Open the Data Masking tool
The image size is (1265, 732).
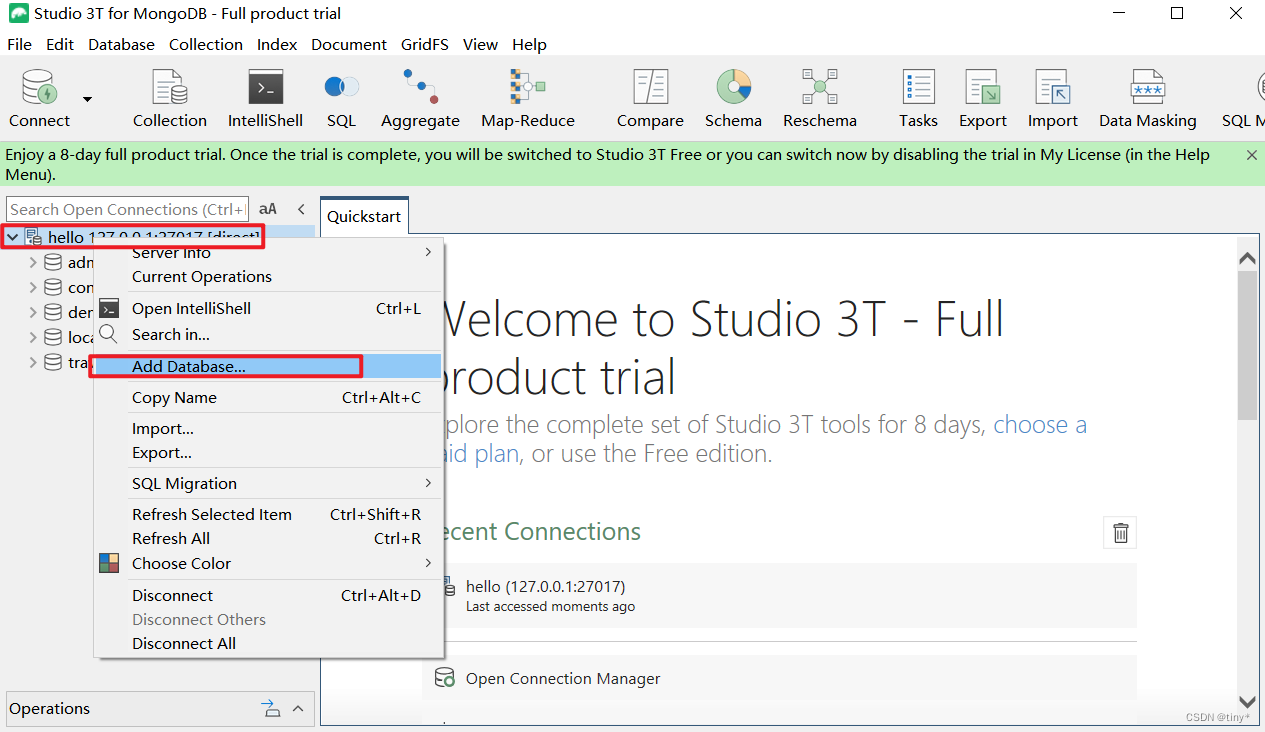pos(1147,98)
